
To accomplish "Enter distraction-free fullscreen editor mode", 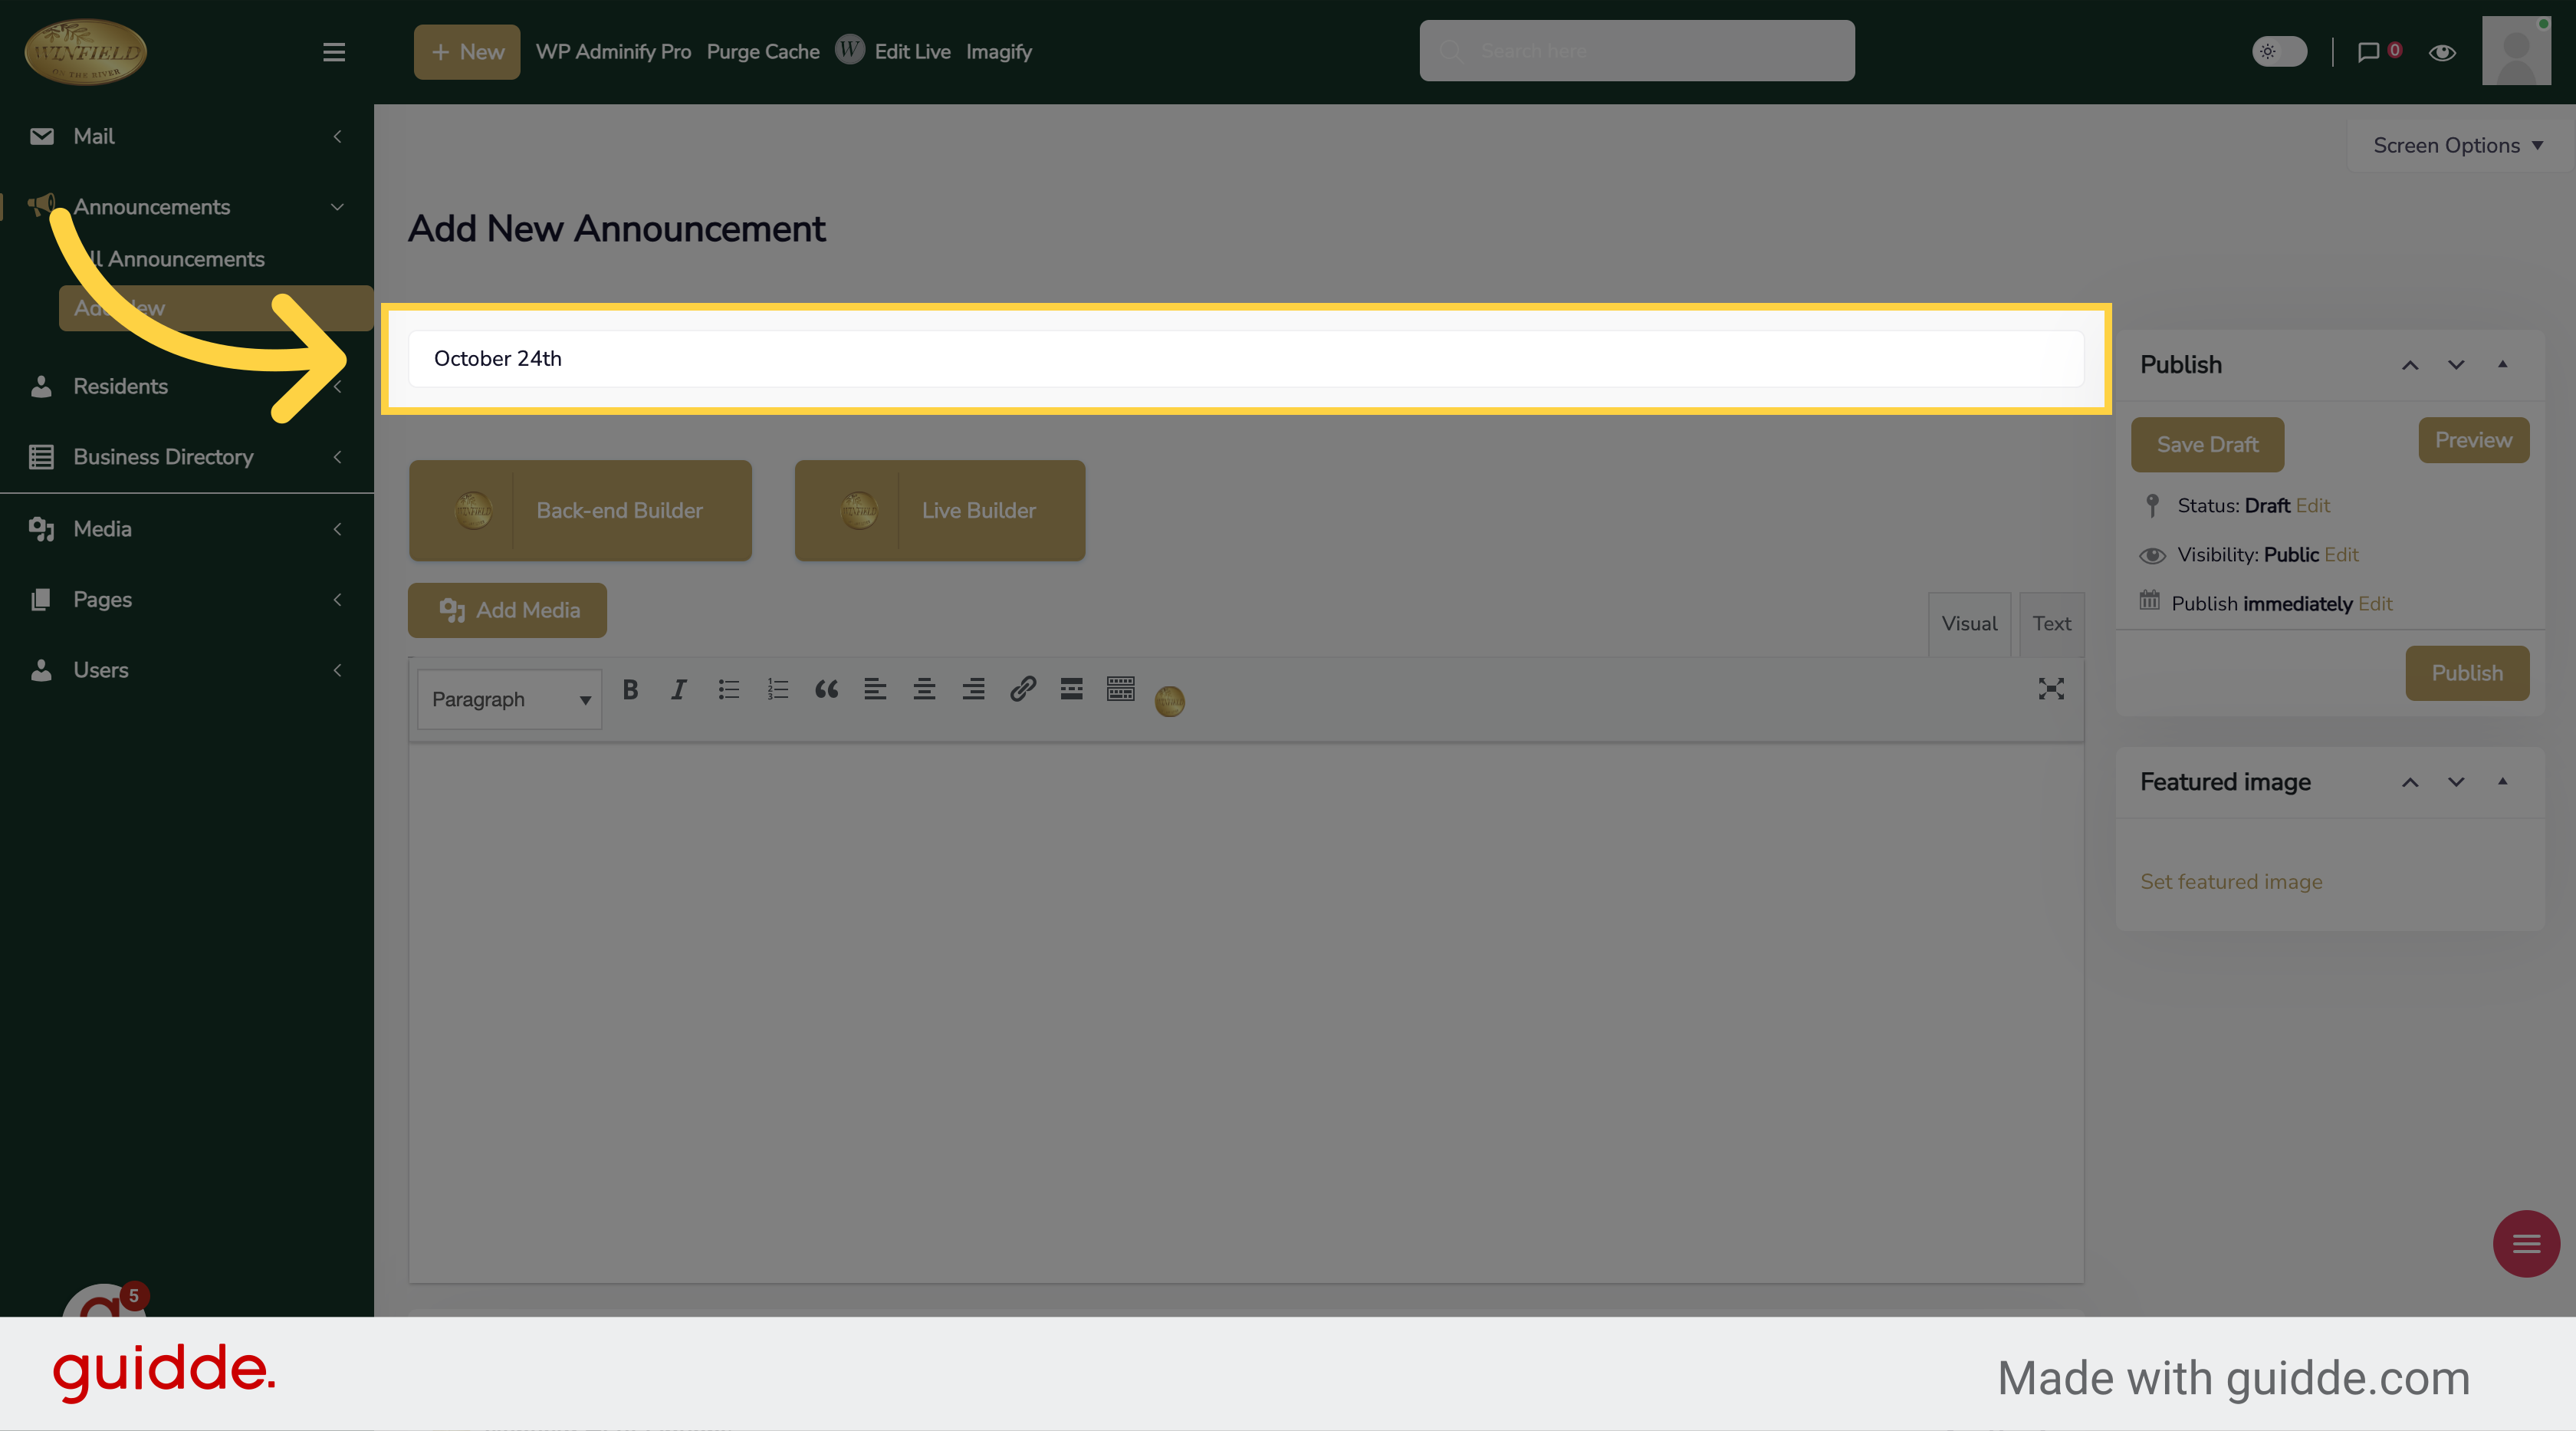I will pyautogui.click(x=2050, y=689).
